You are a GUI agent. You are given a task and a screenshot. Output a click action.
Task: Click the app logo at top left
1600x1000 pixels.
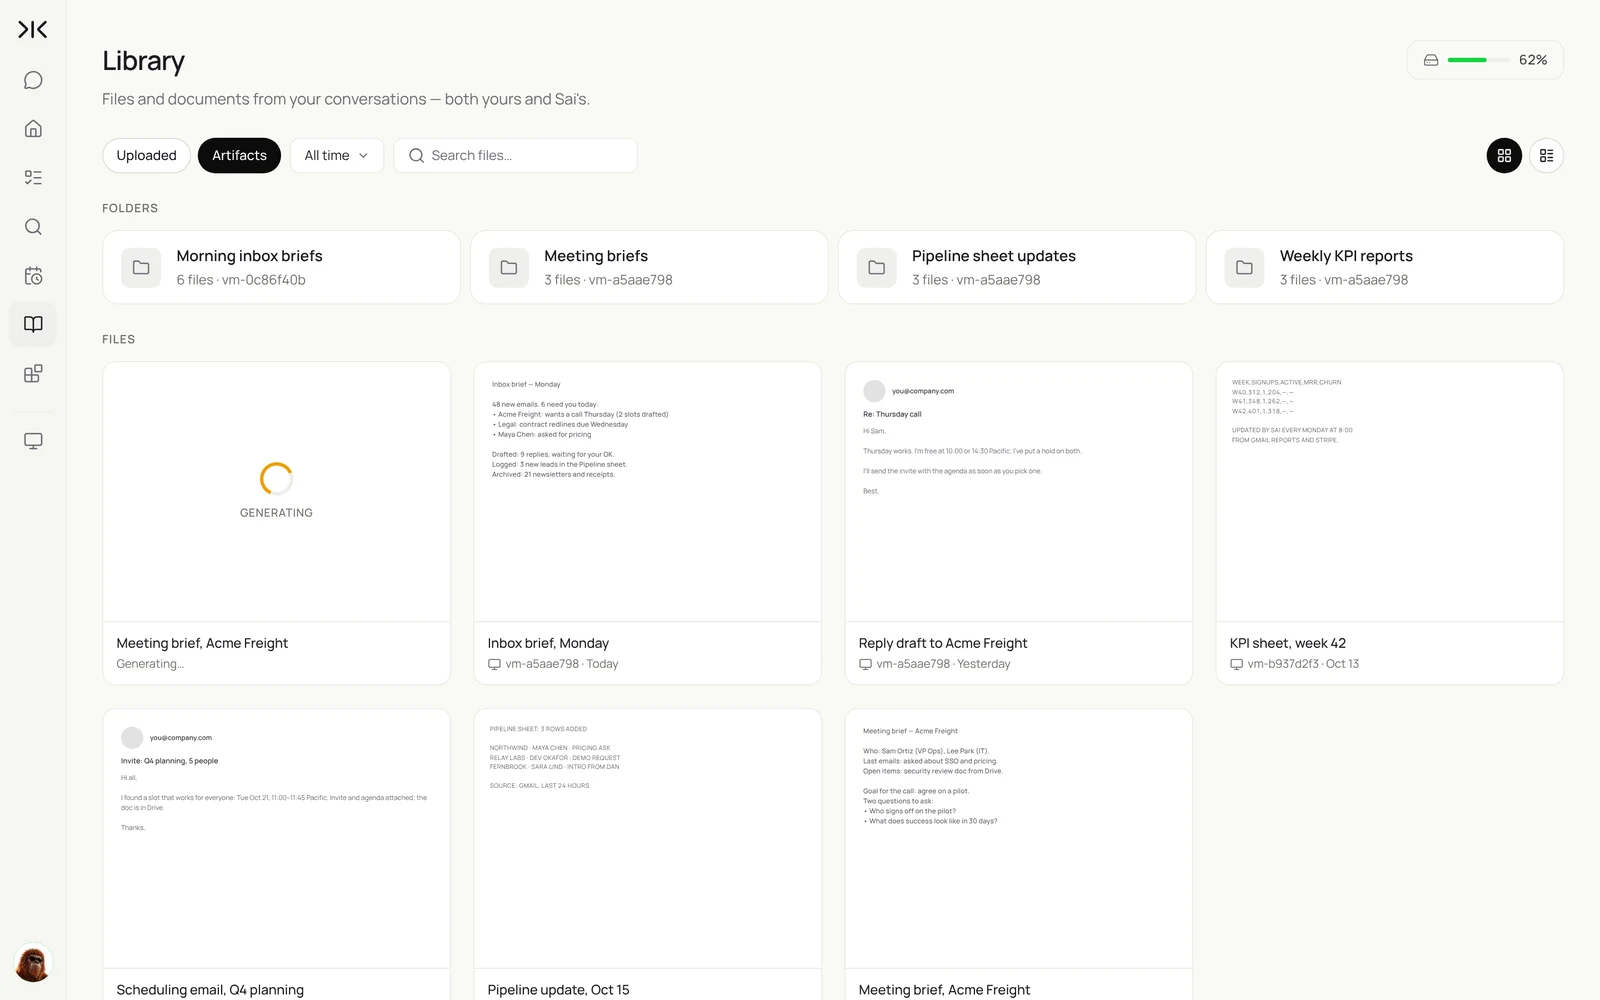[33, 30]
